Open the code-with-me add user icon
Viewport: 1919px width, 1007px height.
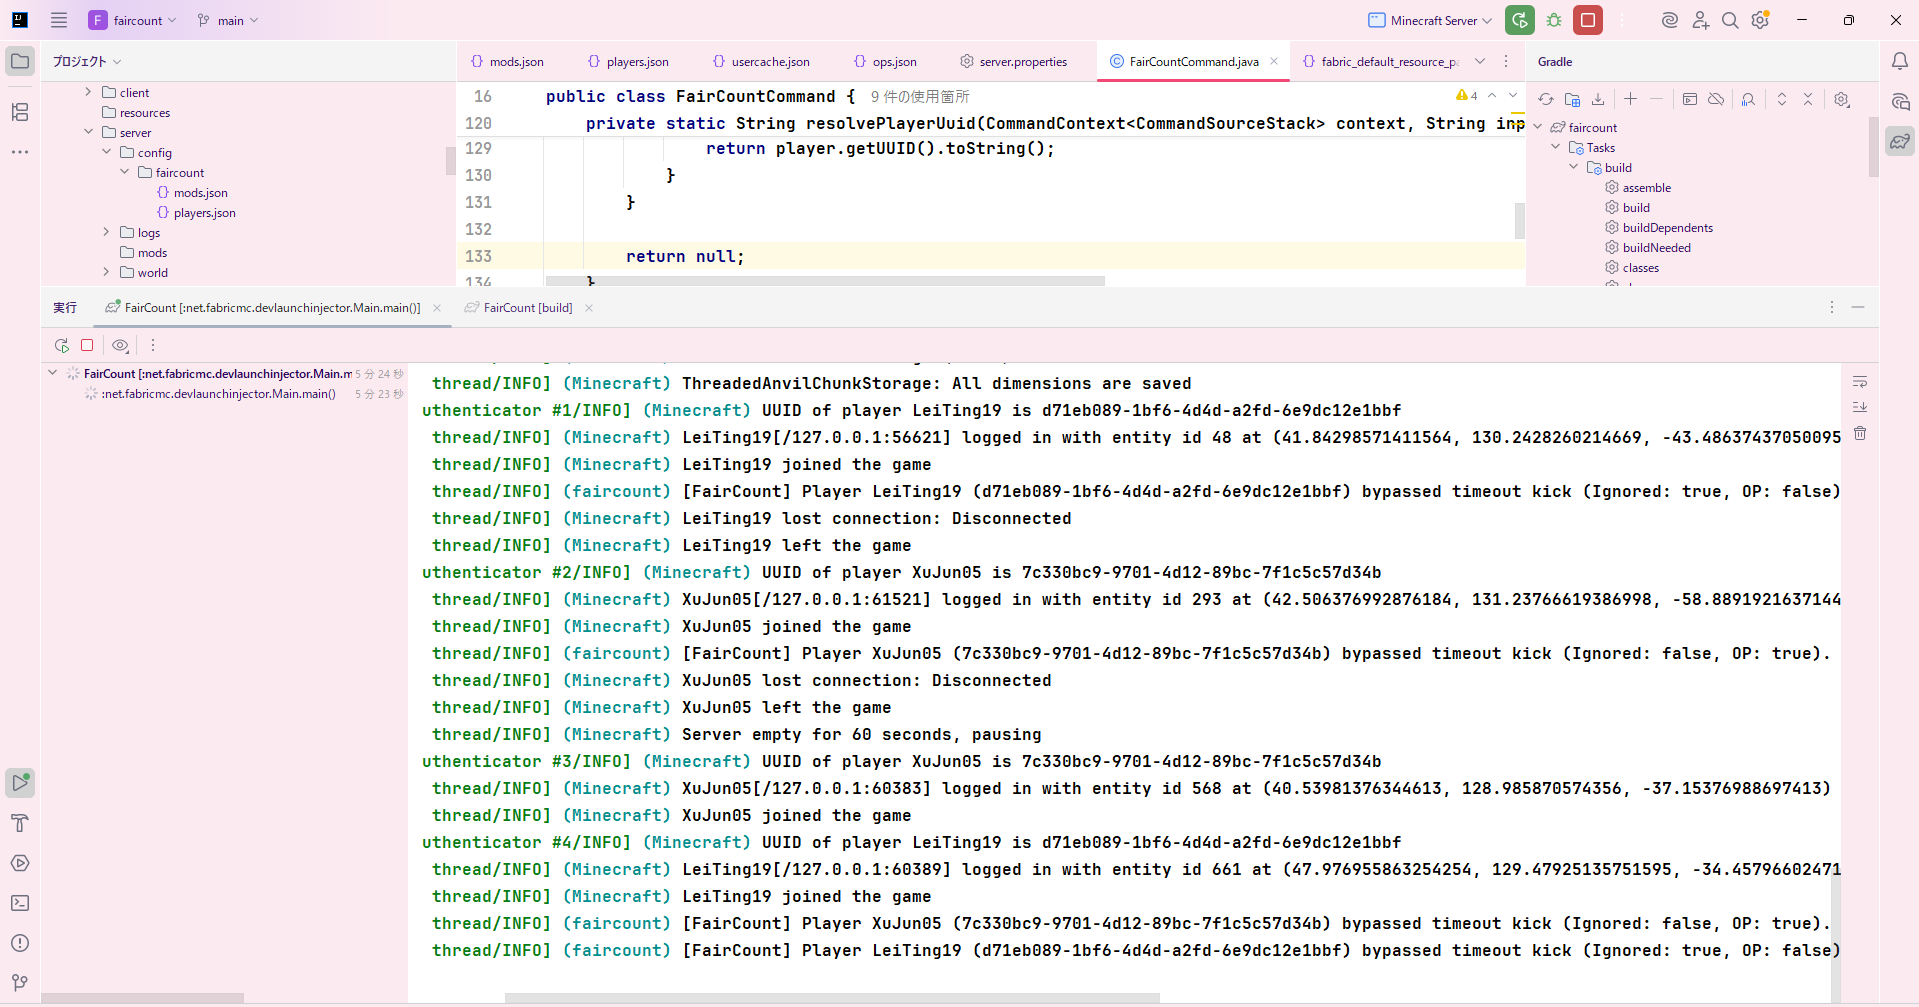click(1700, 20)
